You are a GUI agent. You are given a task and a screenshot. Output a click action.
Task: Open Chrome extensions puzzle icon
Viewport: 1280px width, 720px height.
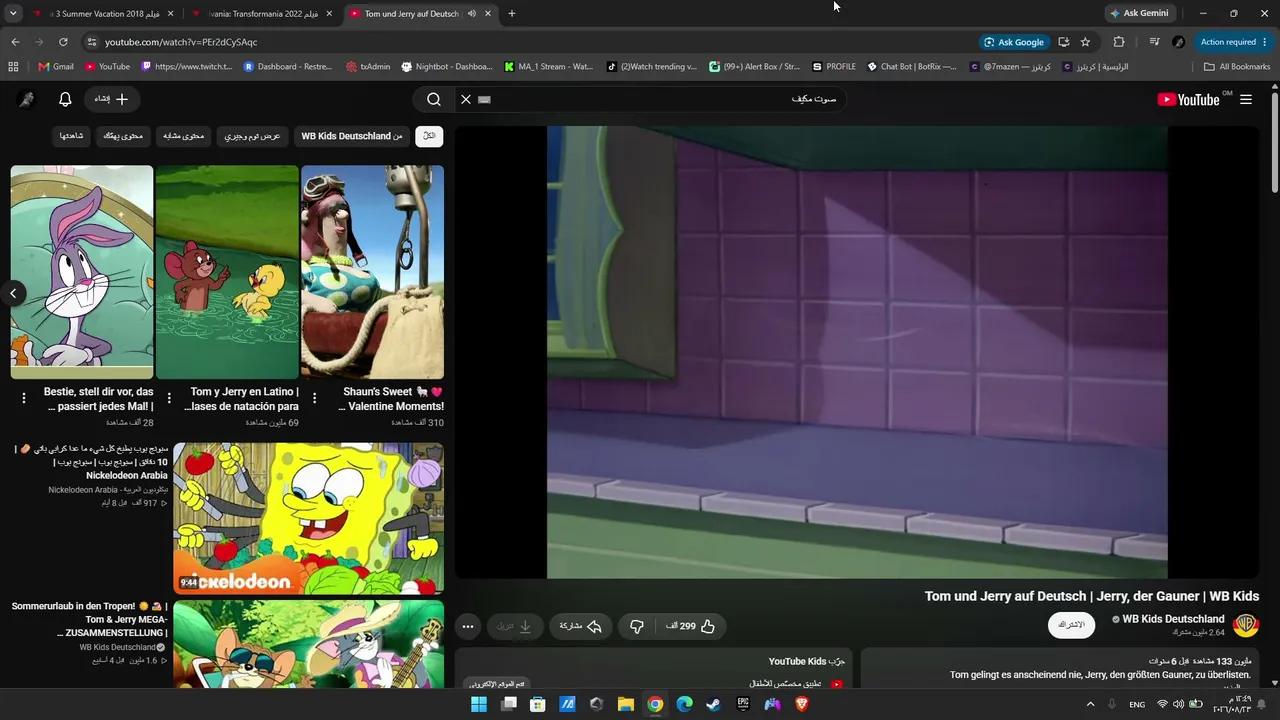pos(1119,42)
